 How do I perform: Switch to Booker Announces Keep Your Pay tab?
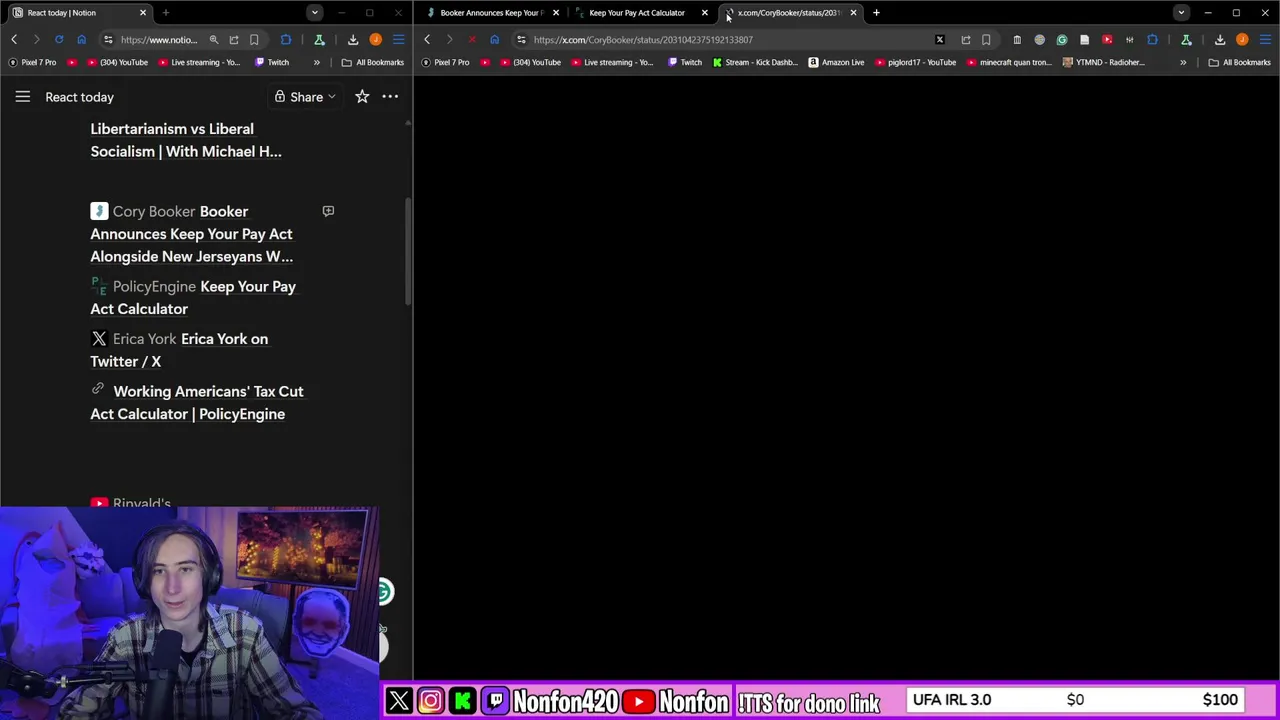(x=492, y=13)
